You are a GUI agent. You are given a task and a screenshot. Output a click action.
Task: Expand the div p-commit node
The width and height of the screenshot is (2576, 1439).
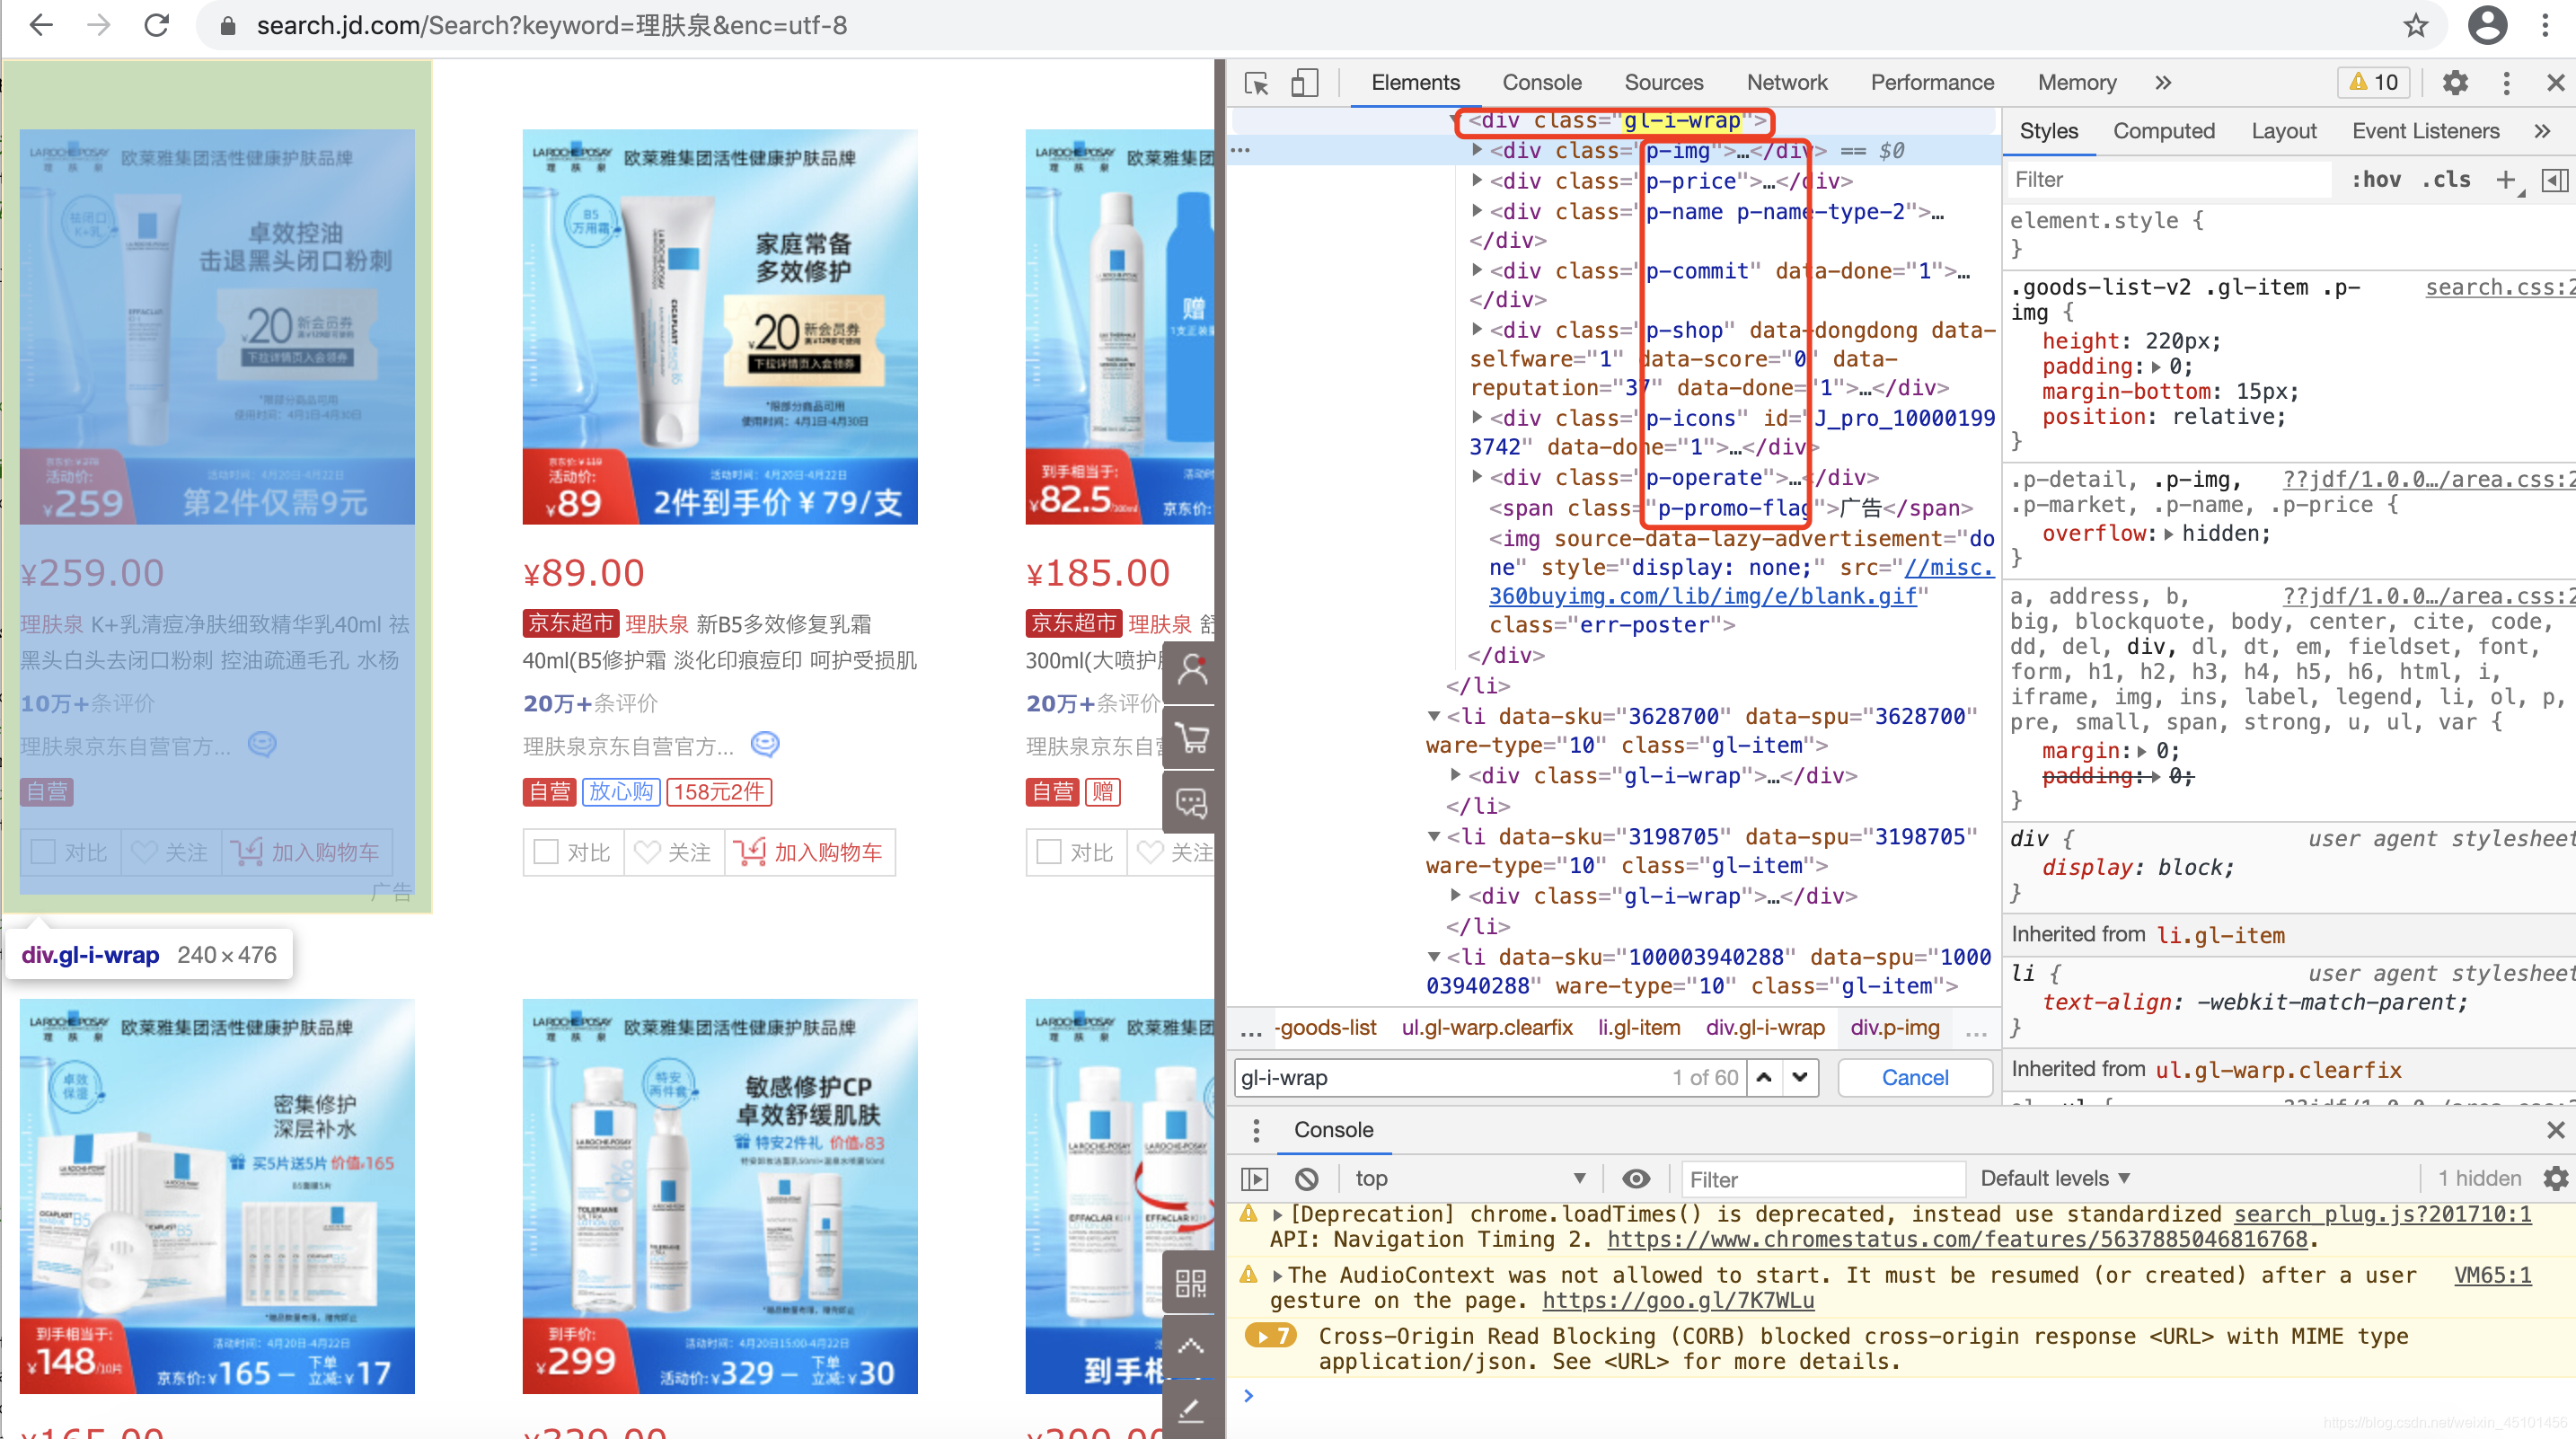click(1476, 270)
